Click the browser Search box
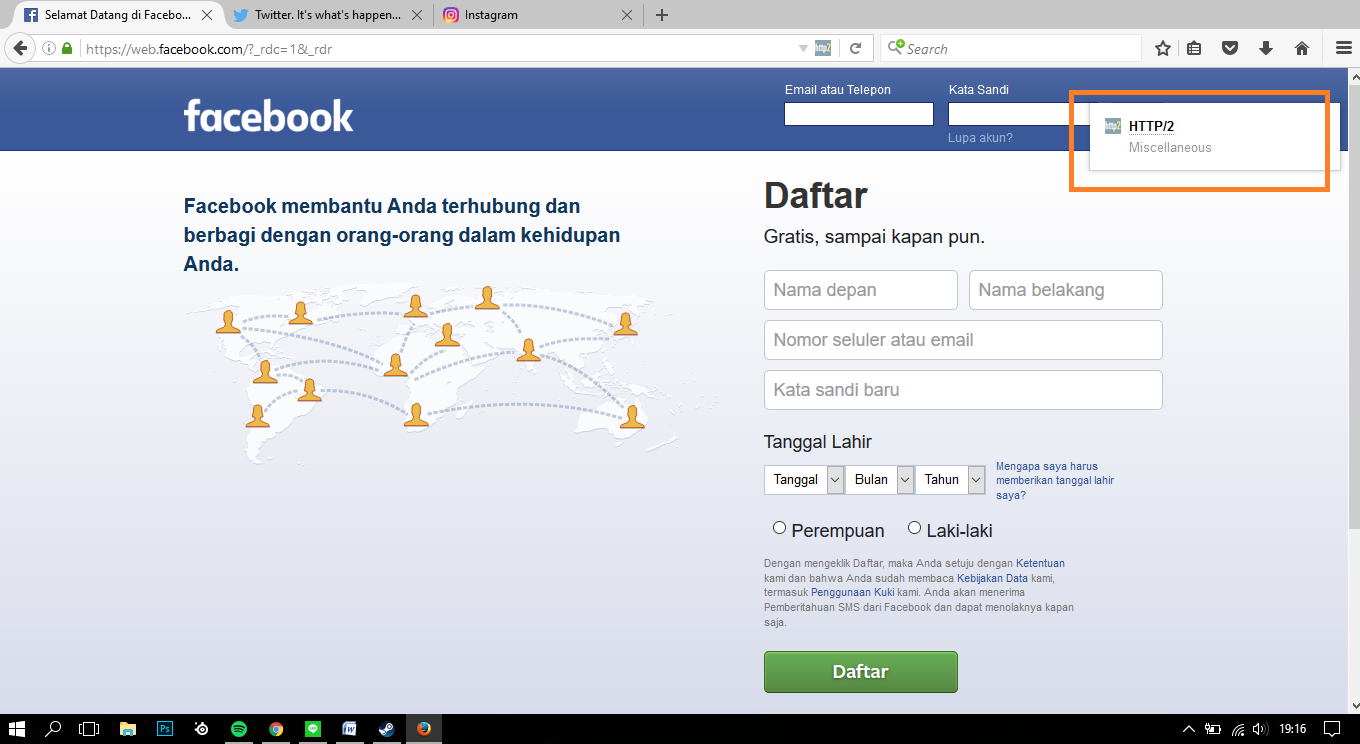 pos(1010,48)
